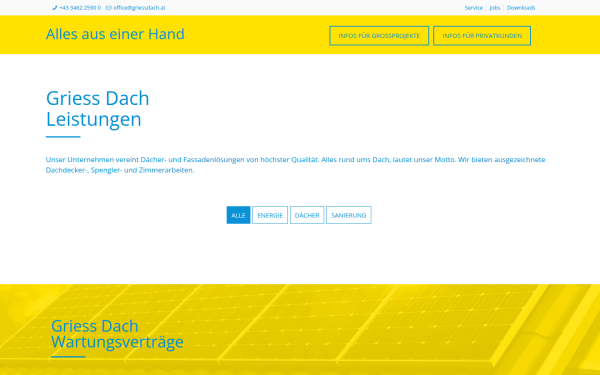600x375 pixels.
Task: Select the Sanierung filter tab
Action: click(349, 215)
